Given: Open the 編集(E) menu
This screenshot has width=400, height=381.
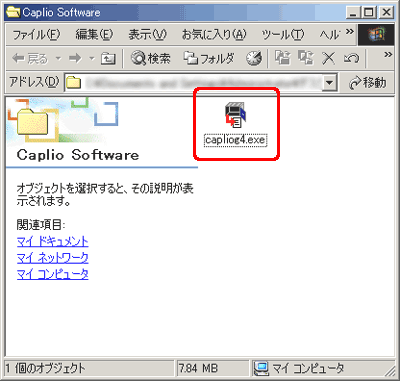Looking at the screenshot, I should (x=94, y=34).
